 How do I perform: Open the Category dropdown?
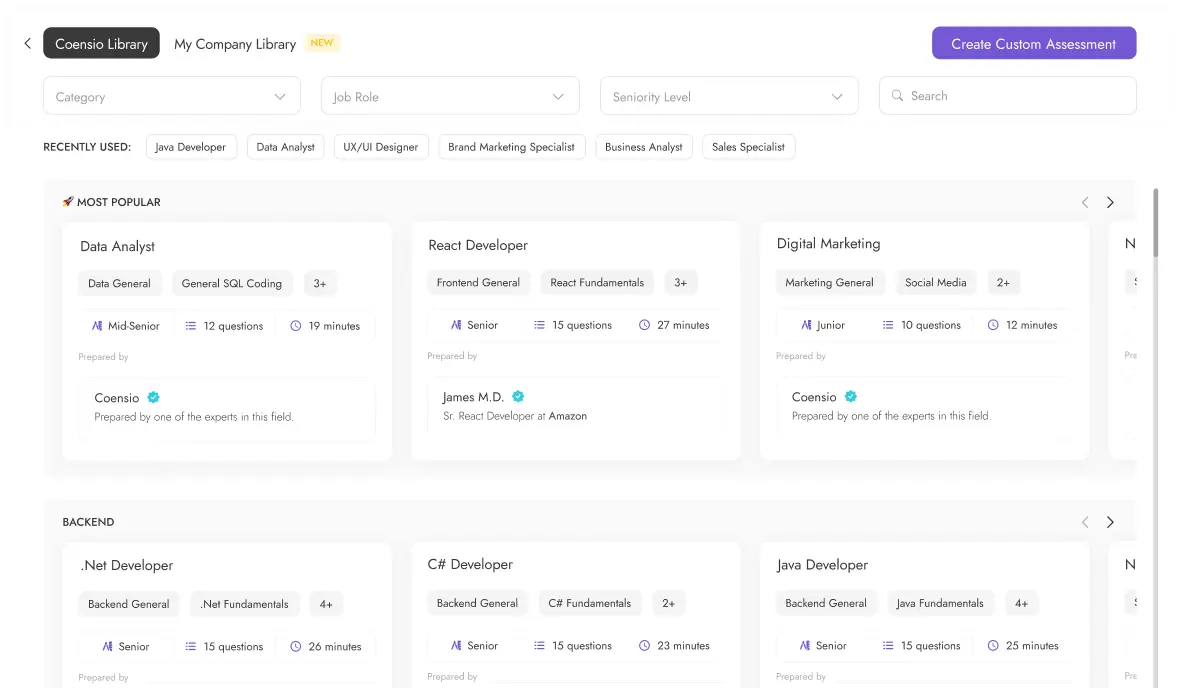172,97
